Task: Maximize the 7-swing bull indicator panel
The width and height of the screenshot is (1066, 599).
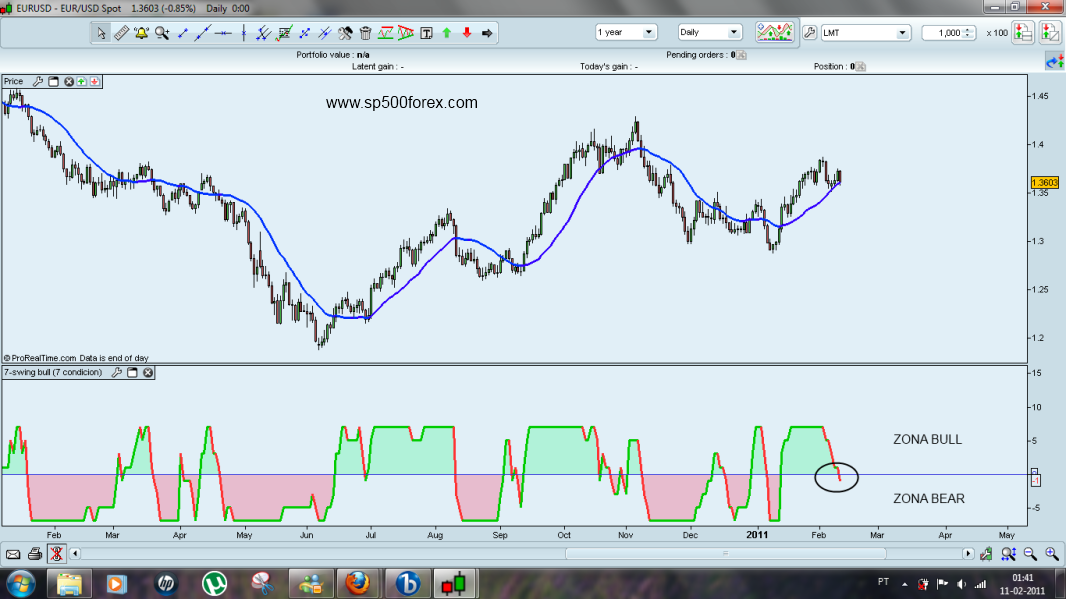Action: tap(133, 373)
